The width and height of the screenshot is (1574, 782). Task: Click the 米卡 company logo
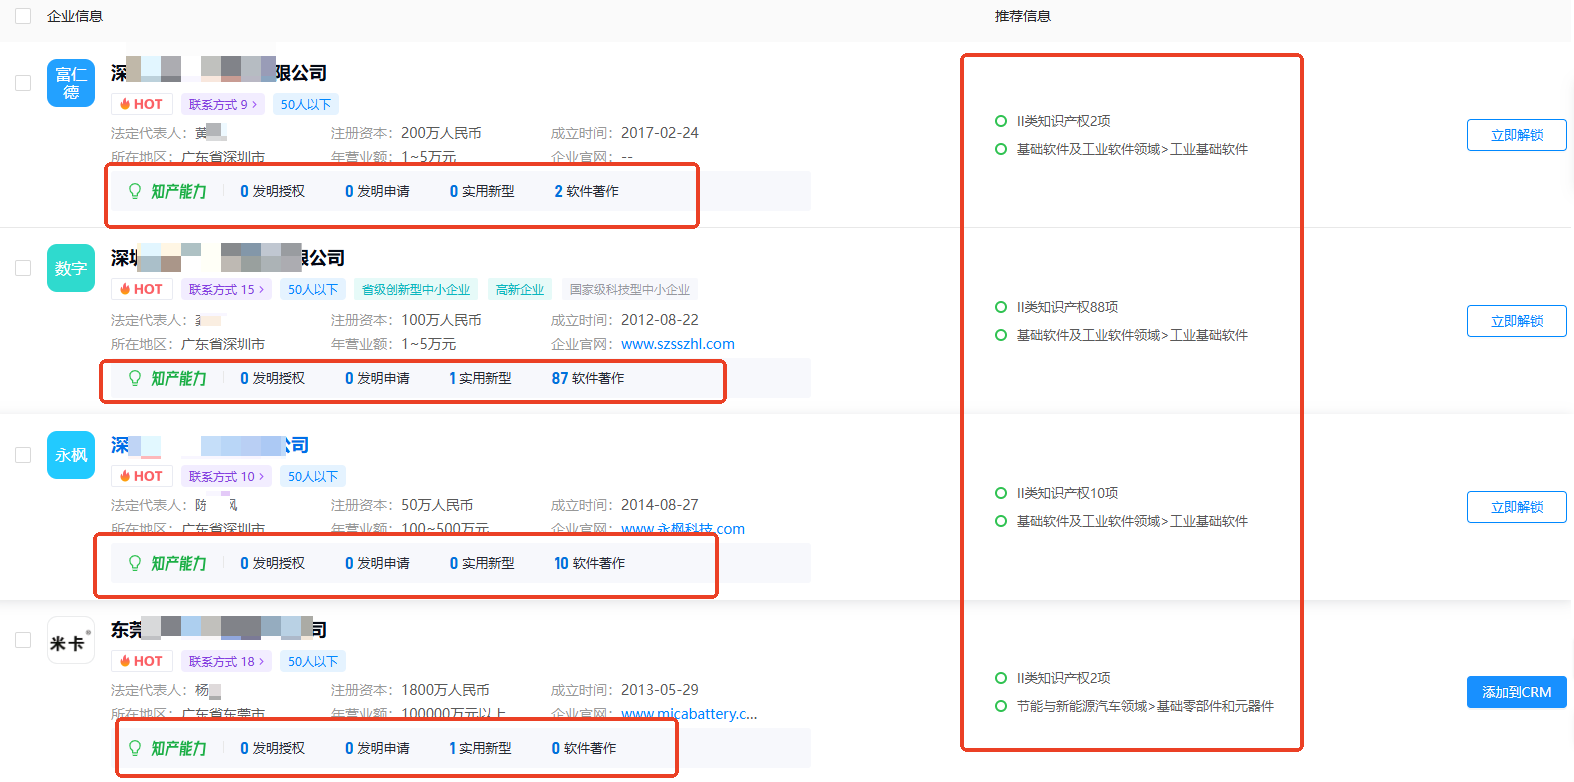70,641
